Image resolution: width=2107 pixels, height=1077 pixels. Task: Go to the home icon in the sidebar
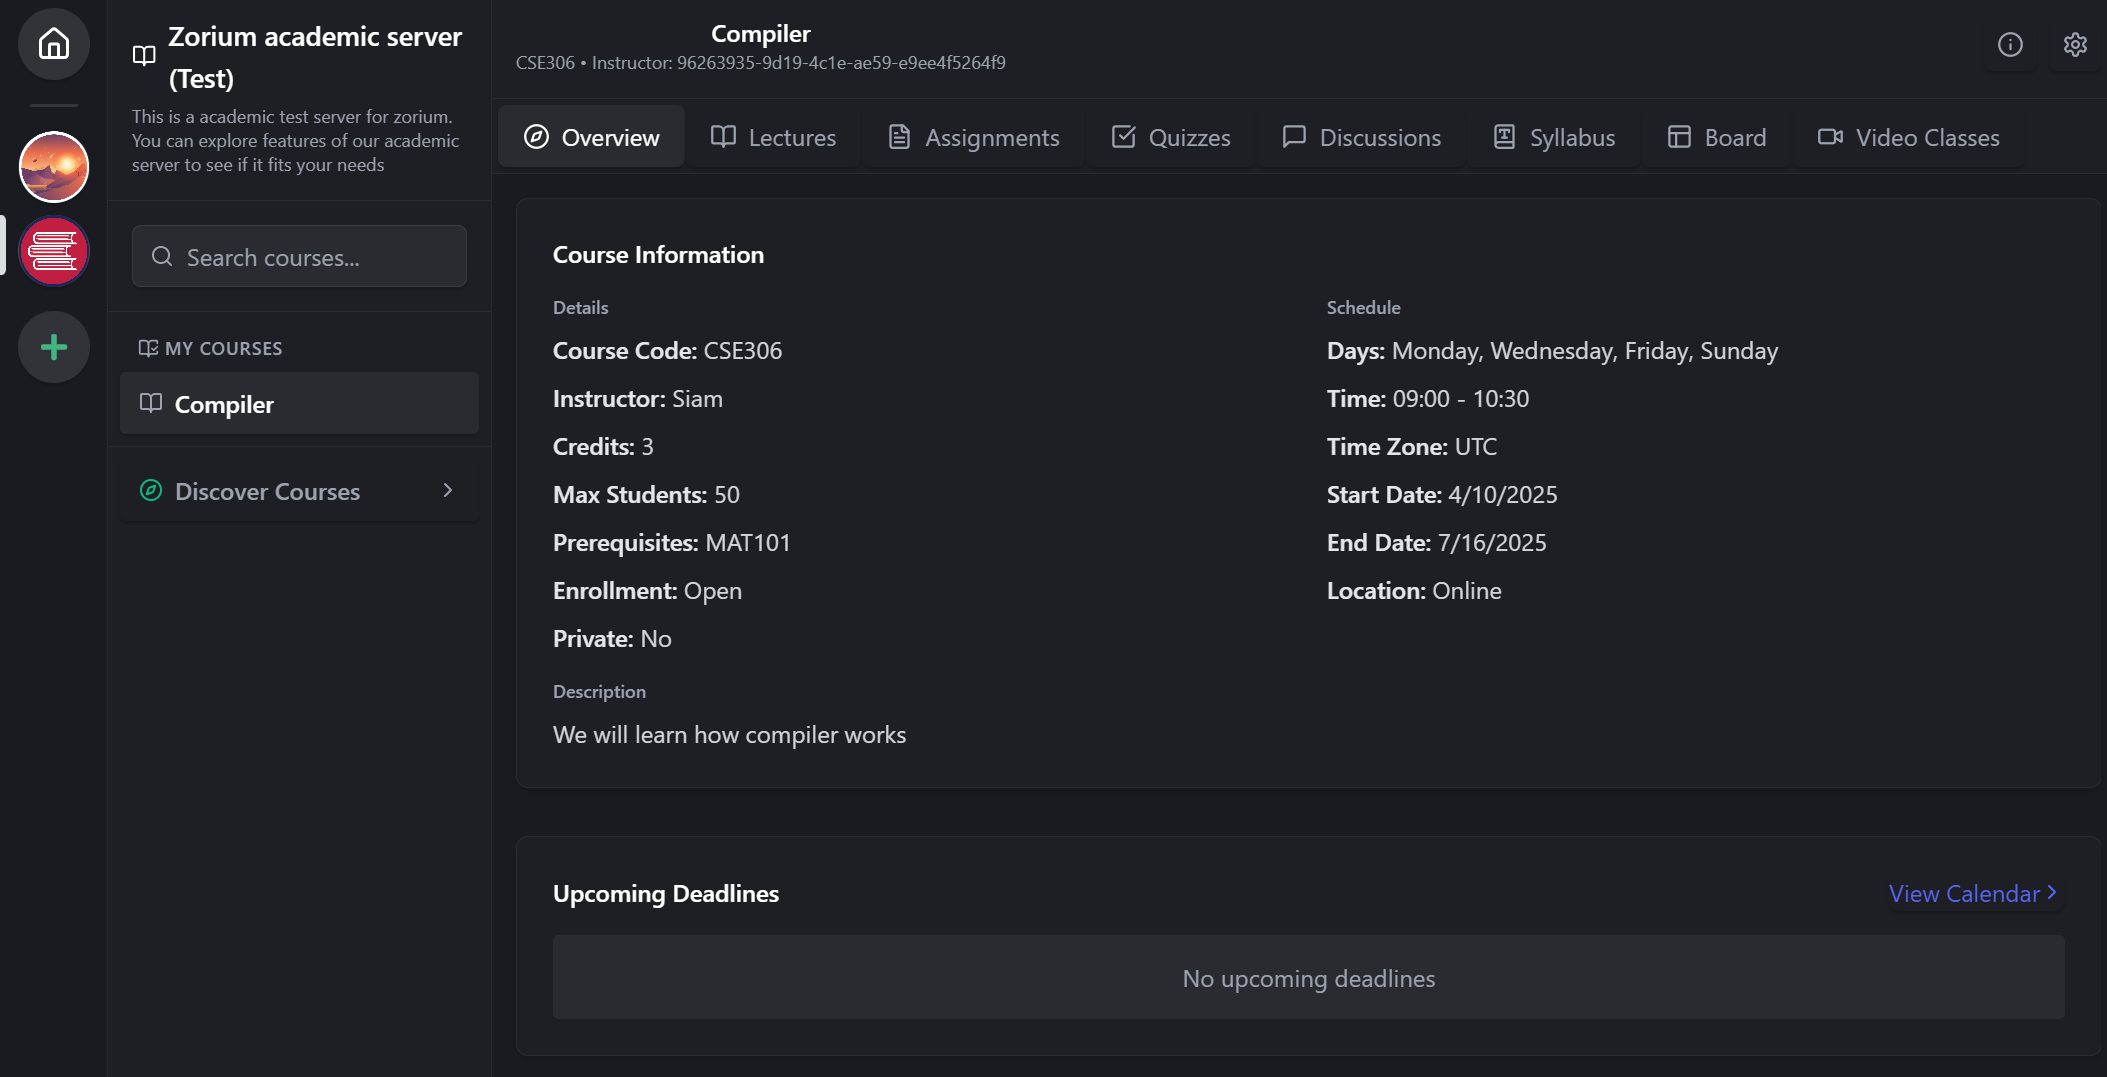click(54, 44)
